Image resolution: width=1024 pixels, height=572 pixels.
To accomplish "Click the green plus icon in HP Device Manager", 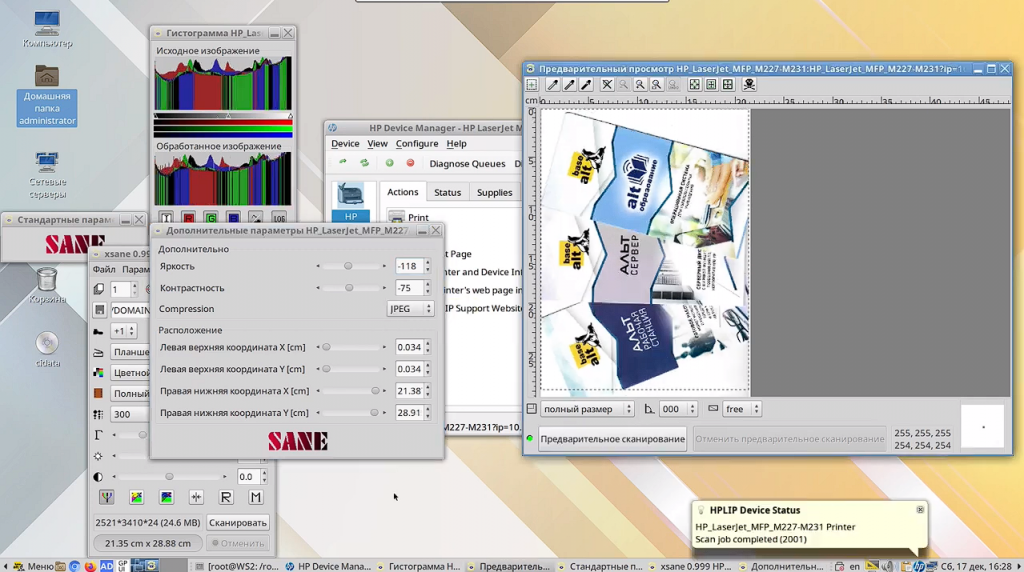I will click(389, 163).
